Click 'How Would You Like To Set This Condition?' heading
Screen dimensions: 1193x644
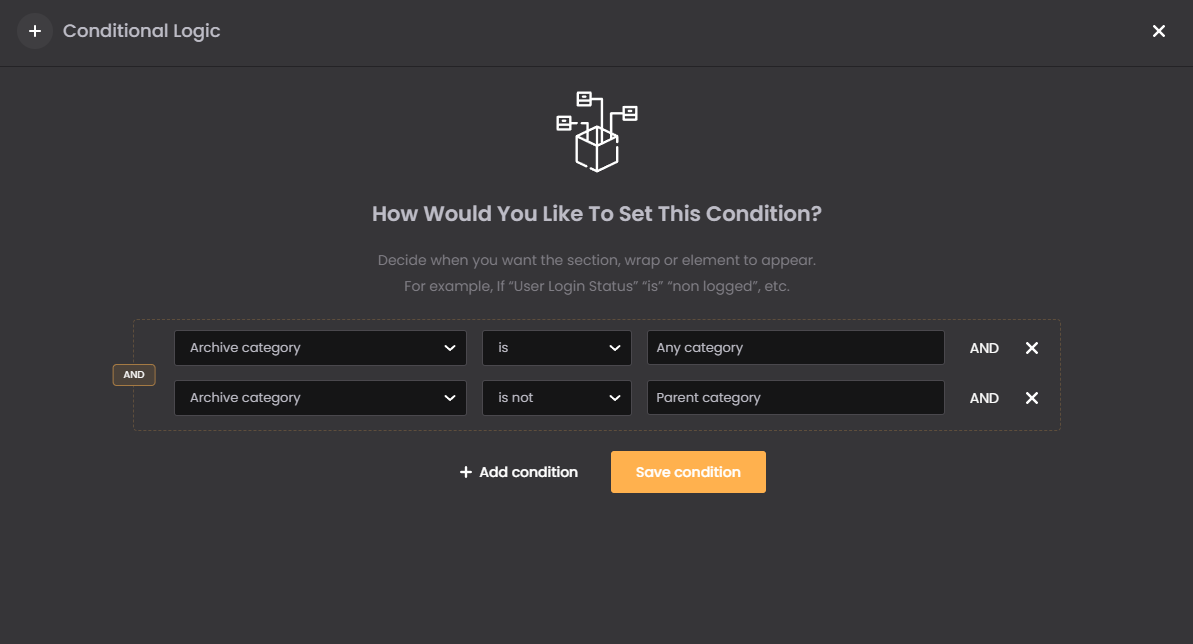[x=597, y=214]
